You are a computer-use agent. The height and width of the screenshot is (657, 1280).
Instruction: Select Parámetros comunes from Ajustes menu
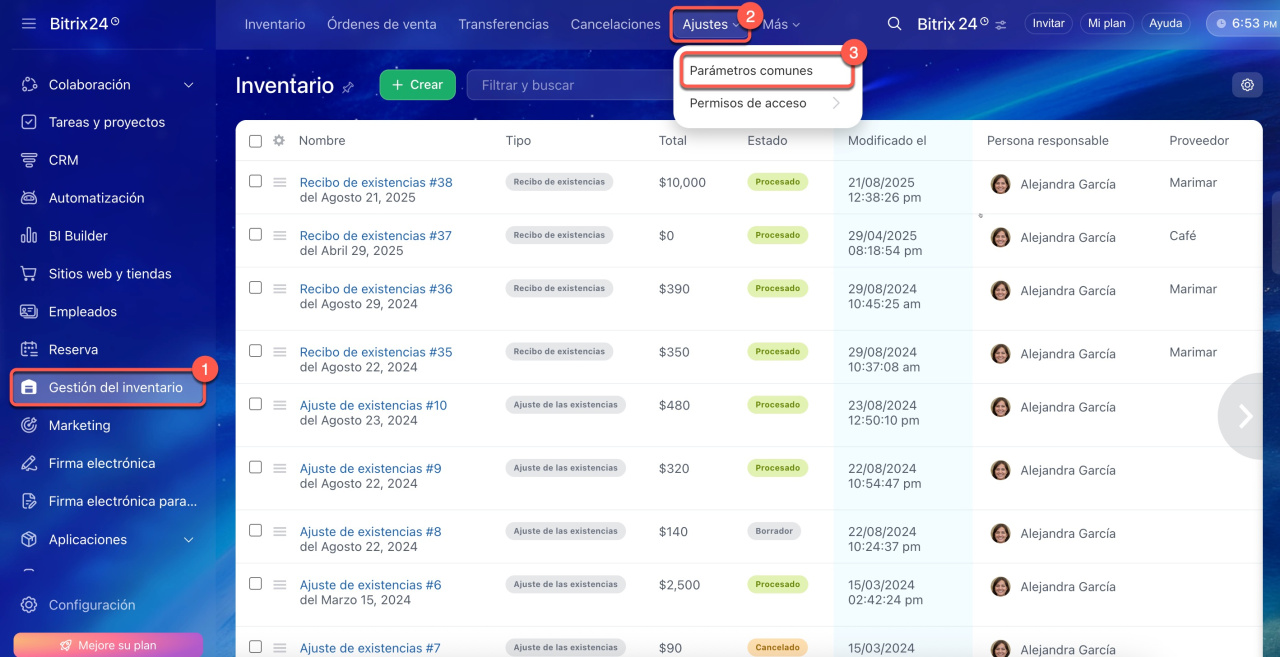pyautogui.click(x=751, y=71)
